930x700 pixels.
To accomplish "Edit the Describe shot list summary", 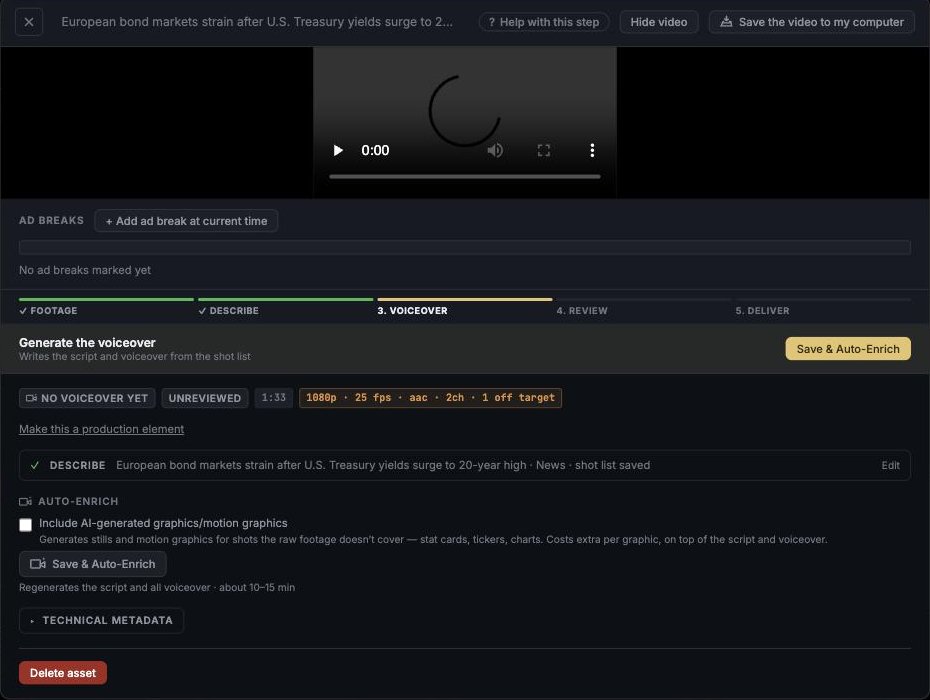I will click(x=890, y=465).
